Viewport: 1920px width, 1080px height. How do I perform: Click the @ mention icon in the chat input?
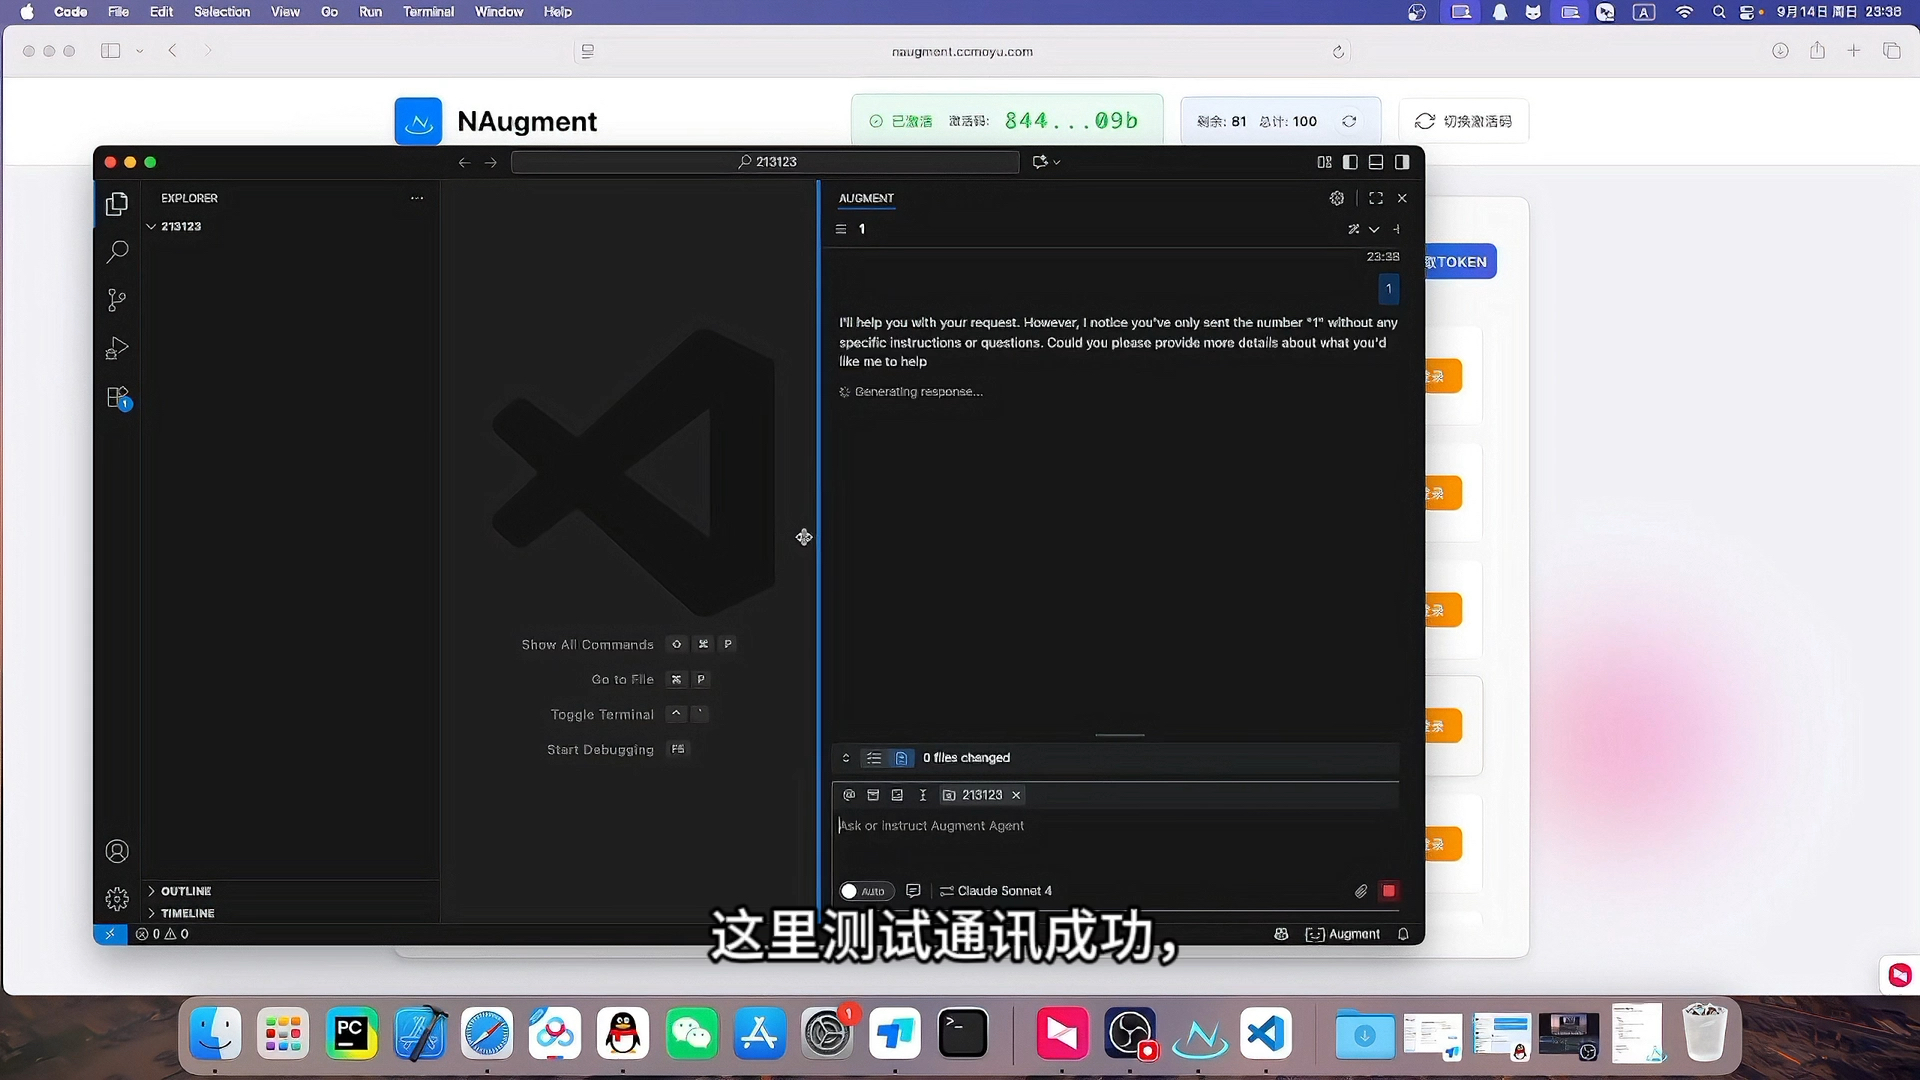[849, 795]
